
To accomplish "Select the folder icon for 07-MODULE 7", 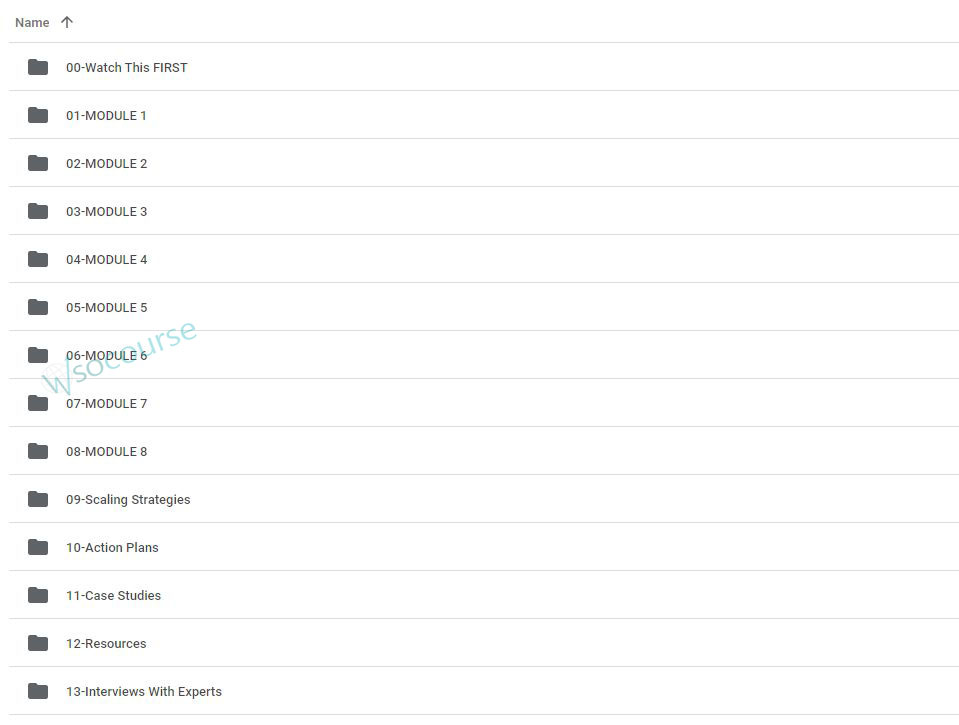I will click(38, 403).
